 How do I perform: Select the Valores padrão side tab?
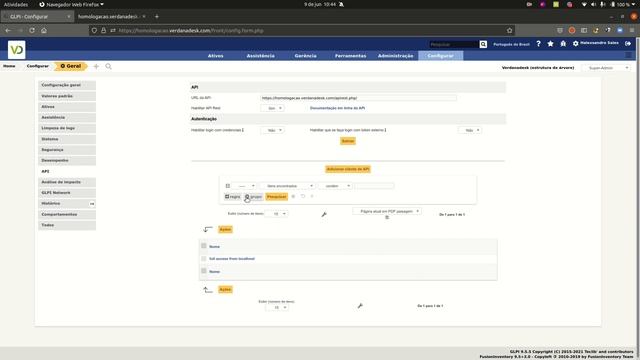(x=67, y=96)
